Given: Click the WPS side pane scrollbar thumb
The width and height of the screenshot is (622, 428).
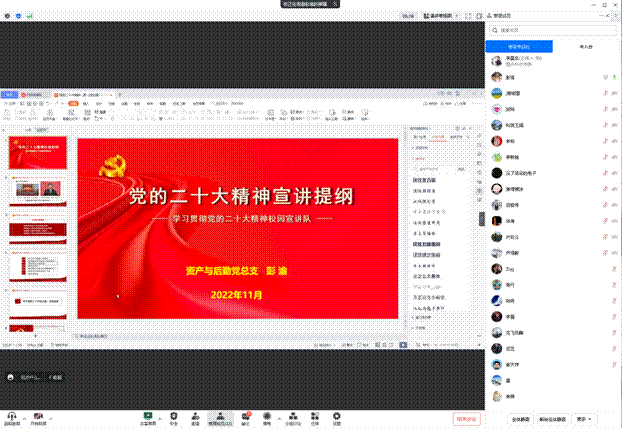Looking at the screenshot, I should point(482,219).
